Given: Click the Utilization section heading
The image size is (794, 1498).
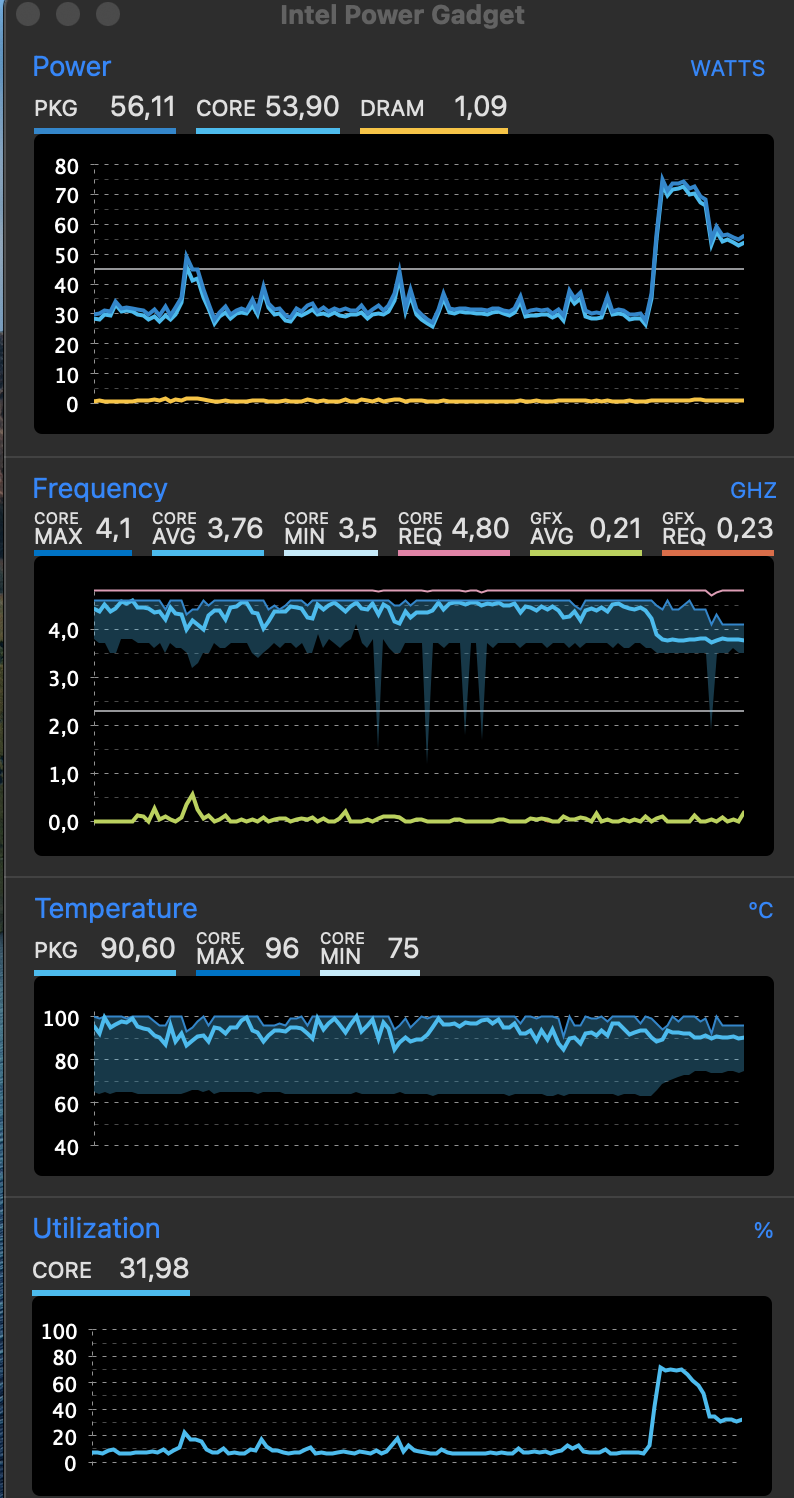Looking at the screenshot, I should point(96,1229).
